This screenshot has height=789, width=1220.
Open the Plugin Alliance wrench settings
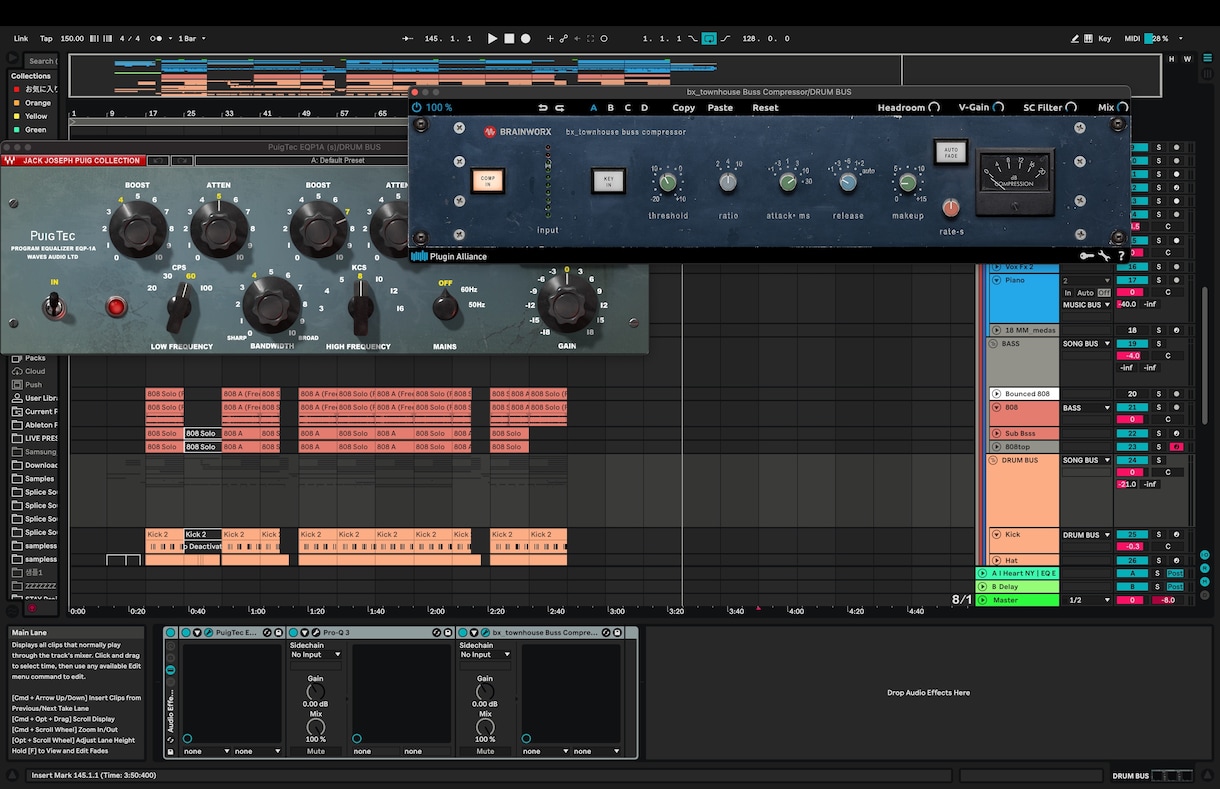point(1104,256)
